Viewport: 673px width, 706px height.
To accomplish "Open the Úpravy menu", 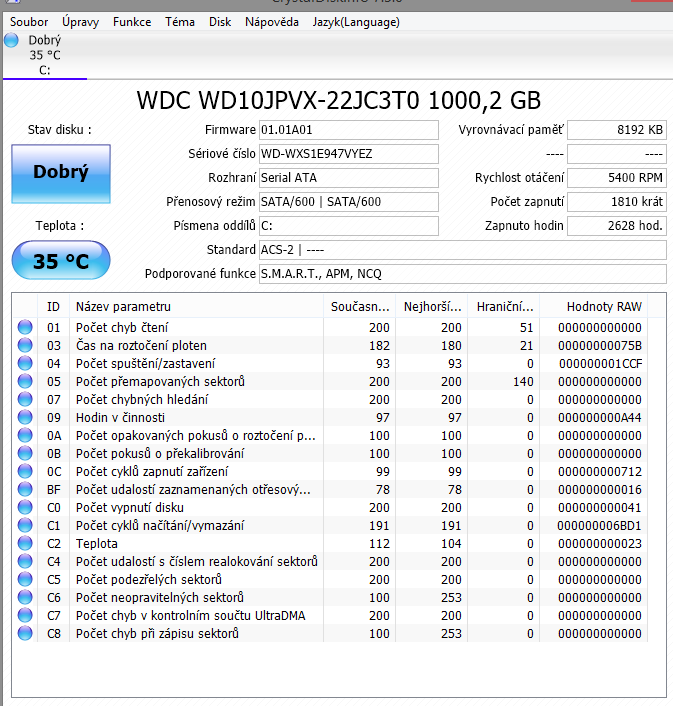I will [81, 22].
